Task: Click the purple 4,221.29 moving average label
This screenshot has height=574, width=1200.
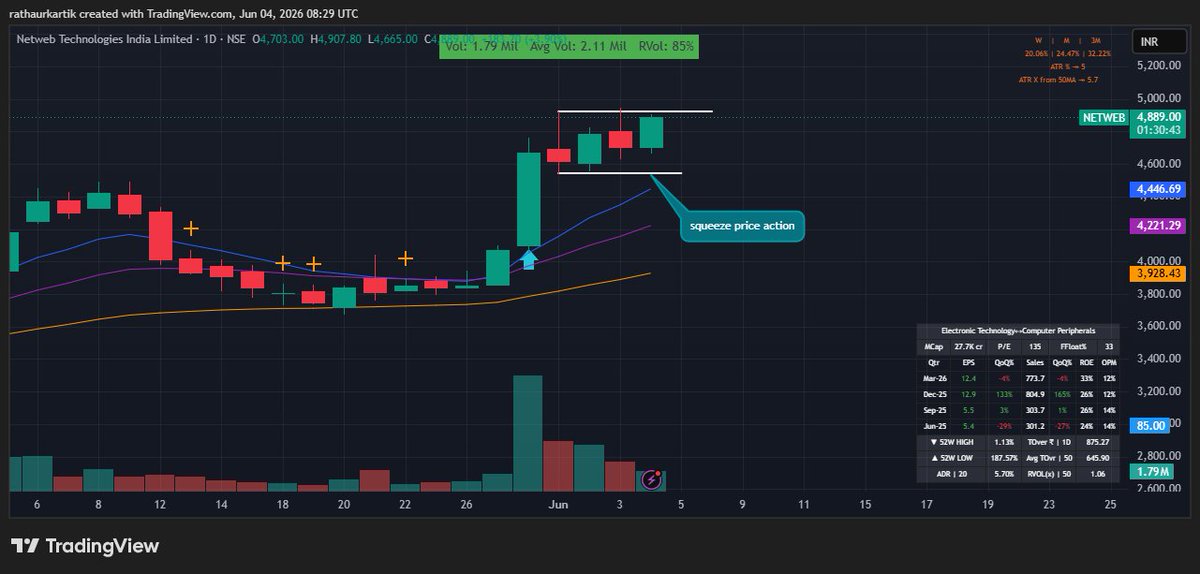Action: coord(1158,226)
